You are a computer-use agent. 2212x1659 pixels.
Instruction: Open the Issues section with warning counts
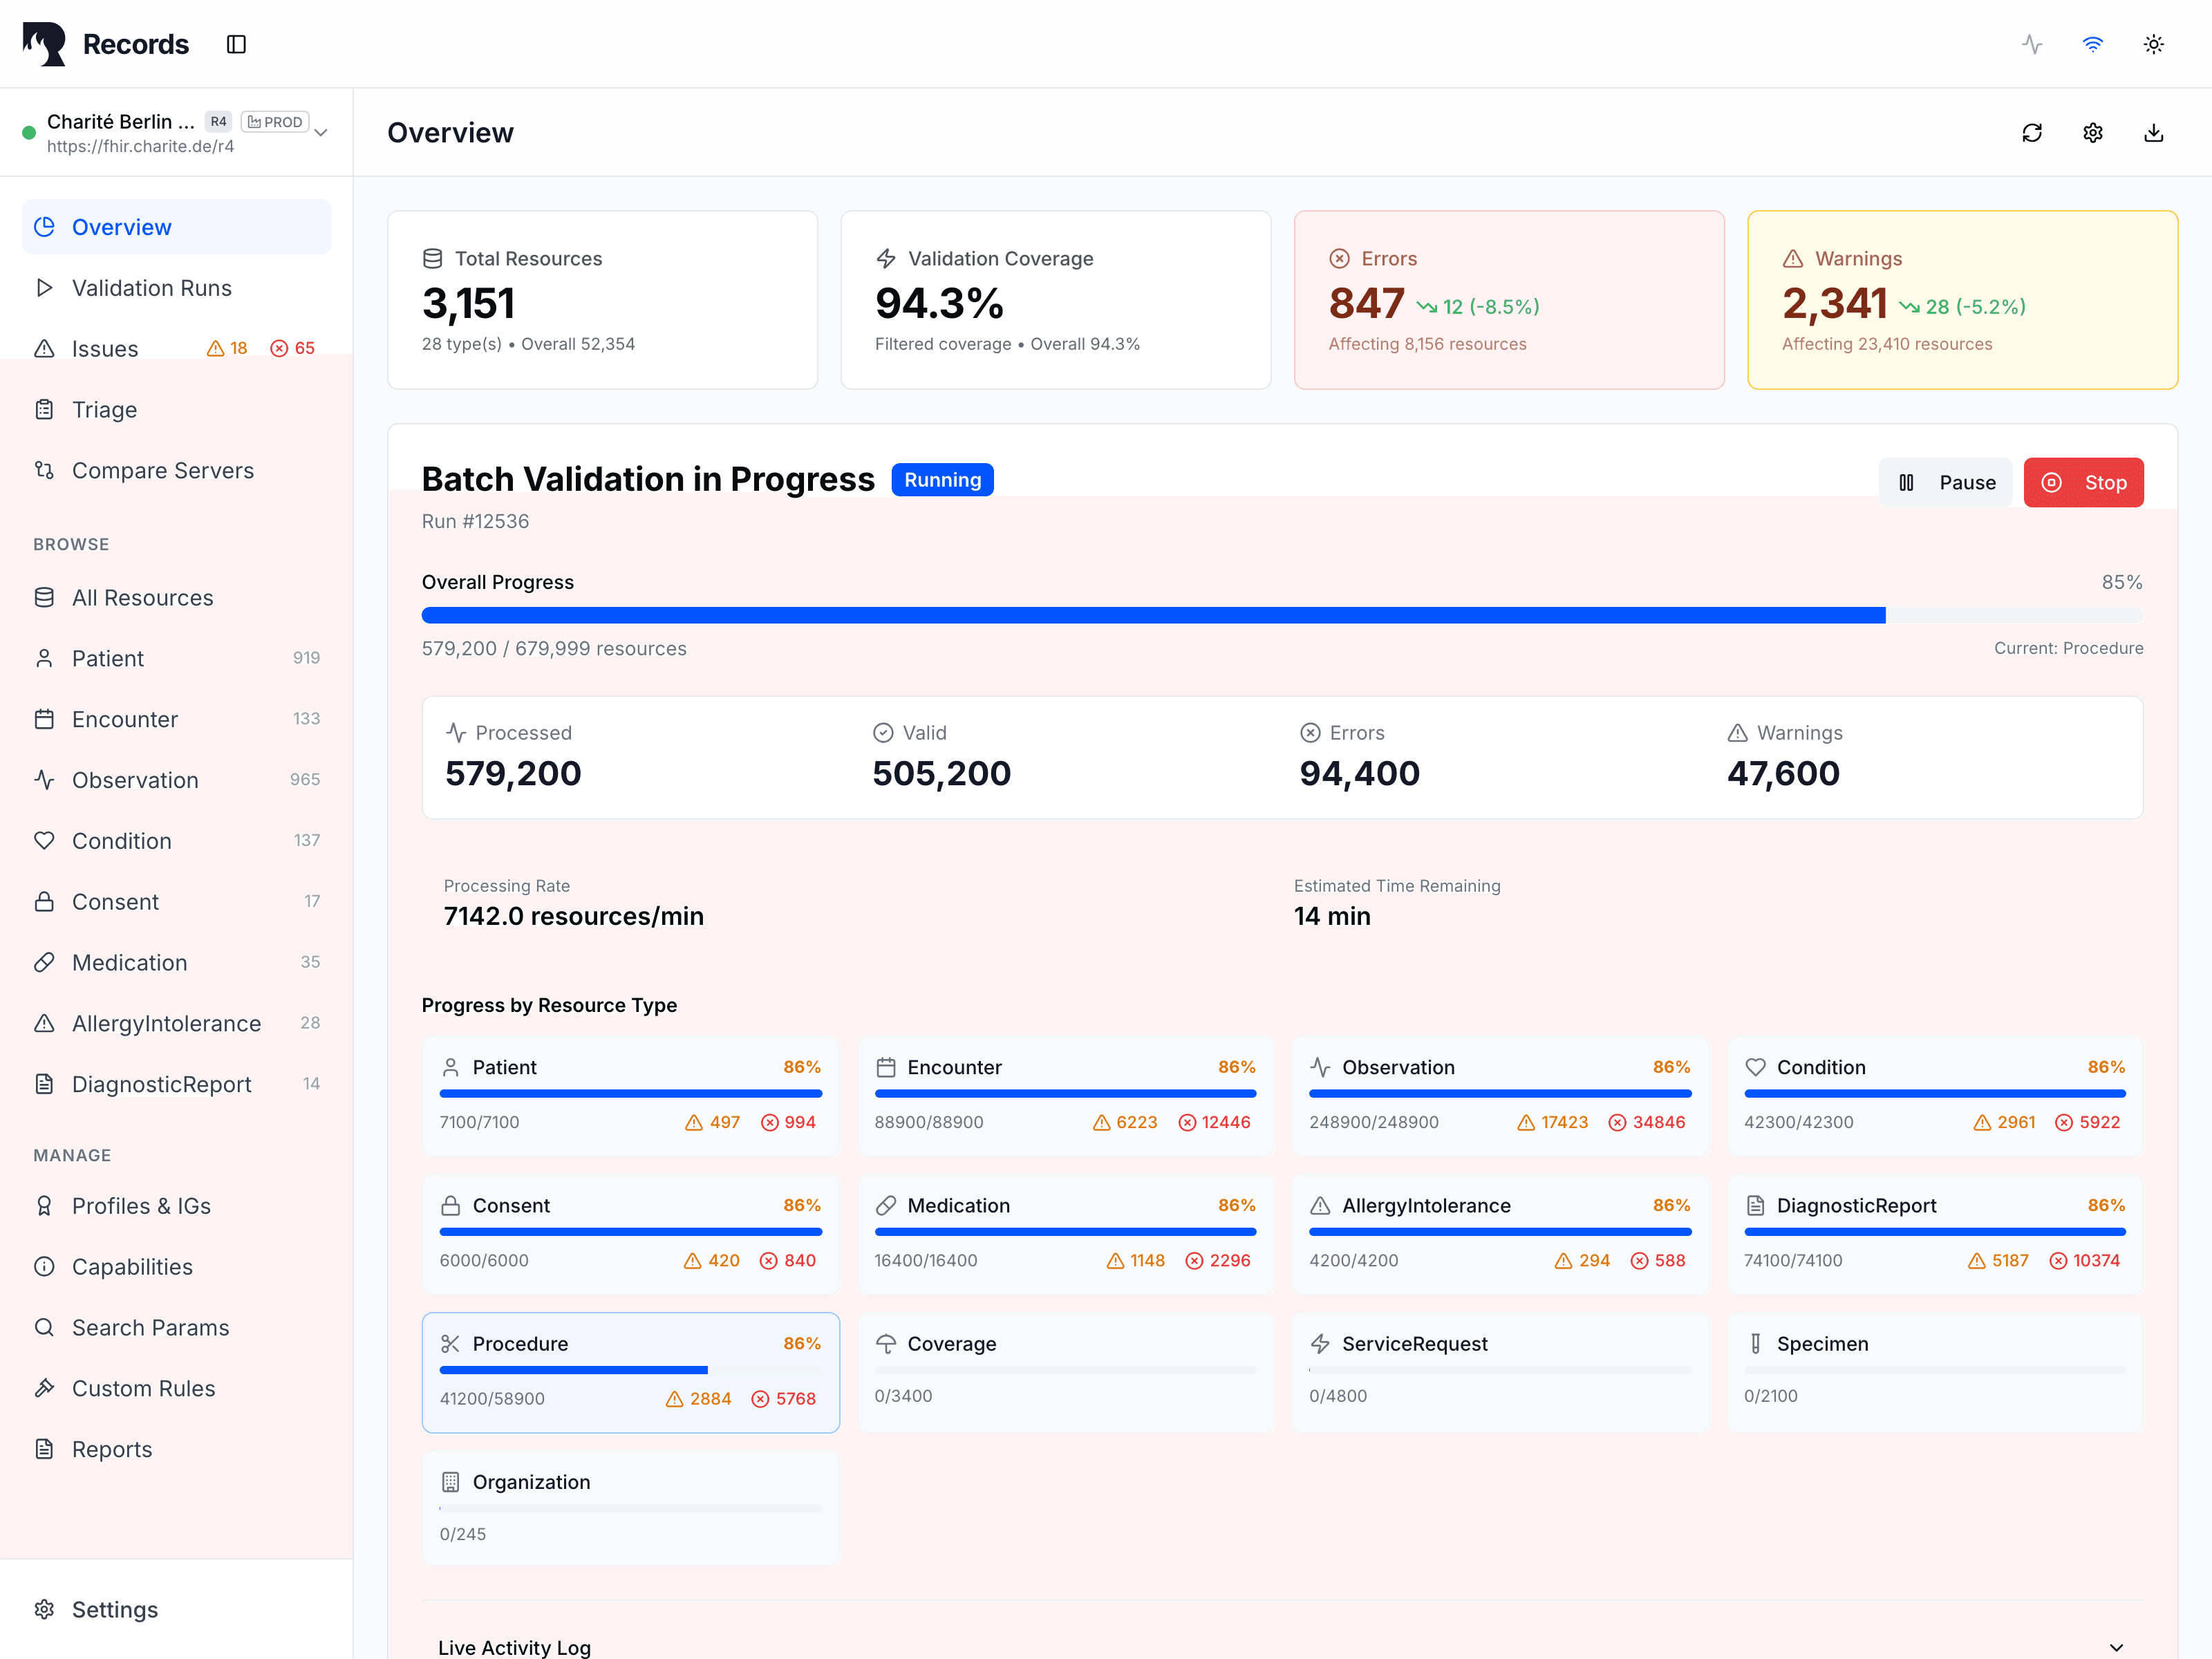click(x=105, y=349)
